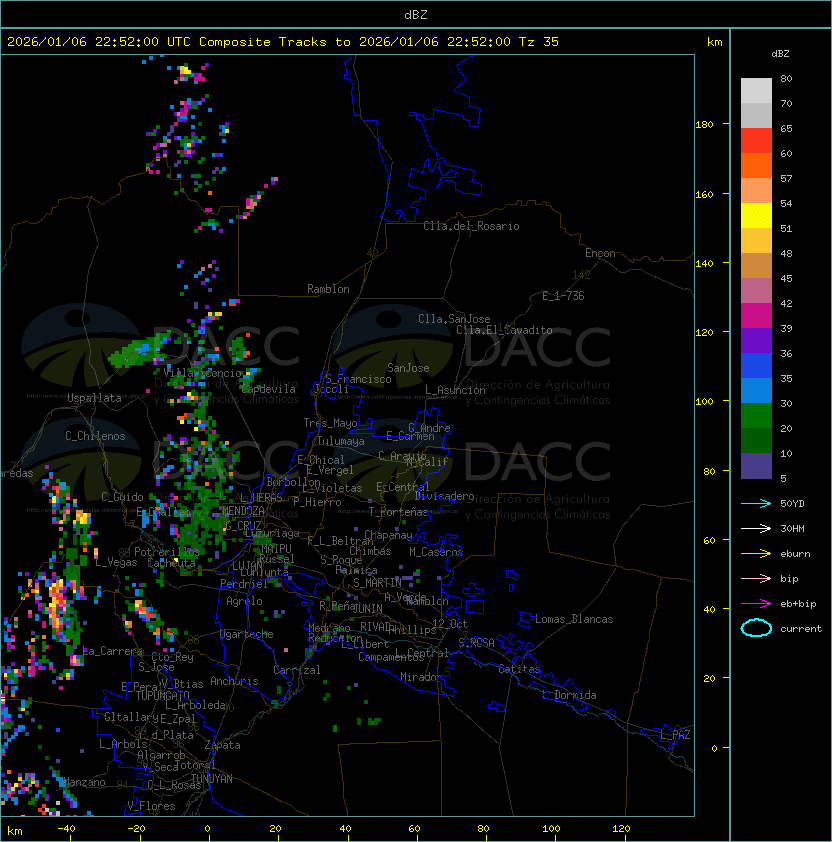This screenshot has width=832, height=842.
Task: Click the '180' km tick on right axis
Action: coord(704,125)
